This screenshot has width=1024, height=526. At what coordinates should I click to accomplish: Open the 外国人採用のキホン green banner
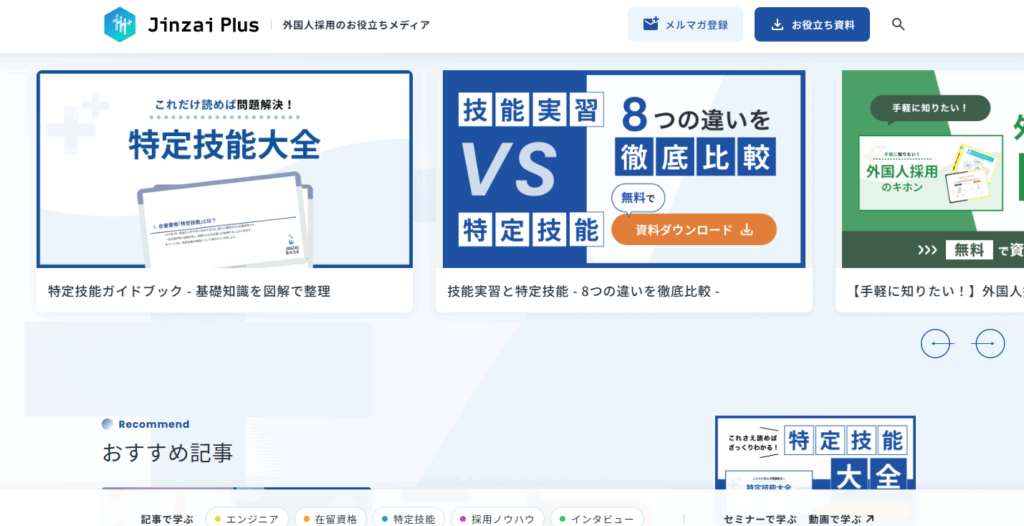[932, 169]
